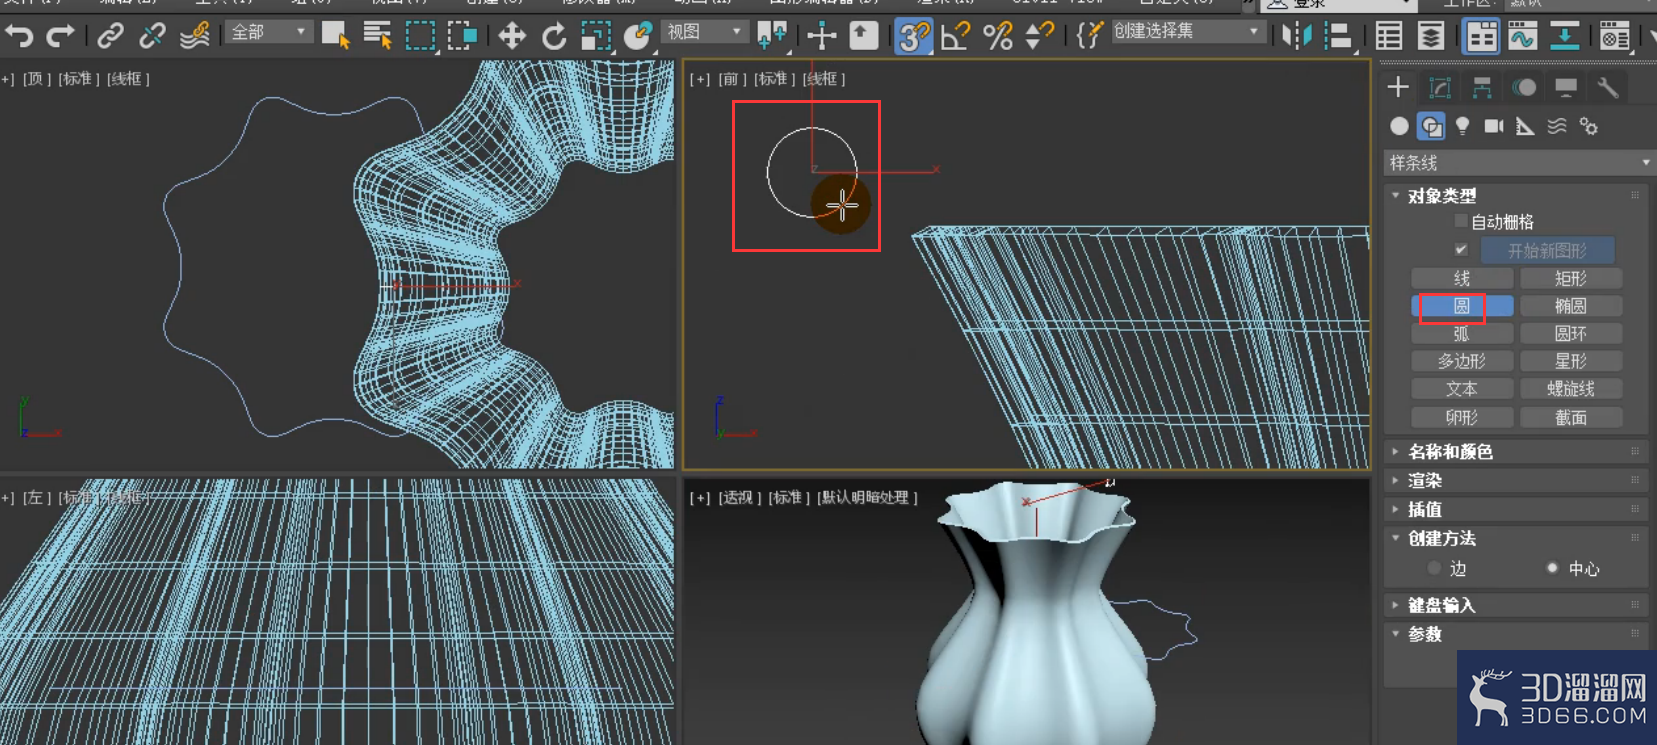Select the Lights category bulb icon
This screenshot has height=745, width=1657.
tap(1462, 126)
